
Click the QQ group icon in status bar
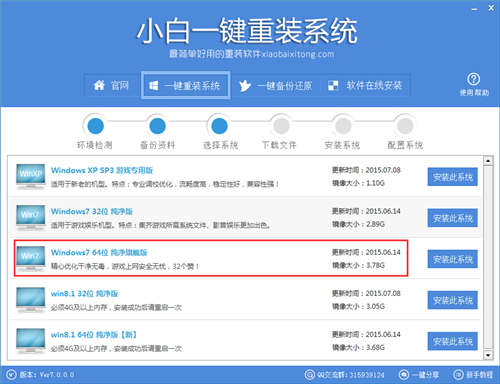(x=309, y=375)
